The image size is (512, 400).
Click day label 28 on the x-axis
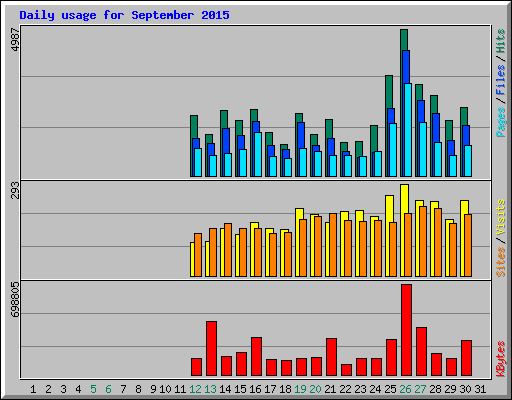coord(436,389)
